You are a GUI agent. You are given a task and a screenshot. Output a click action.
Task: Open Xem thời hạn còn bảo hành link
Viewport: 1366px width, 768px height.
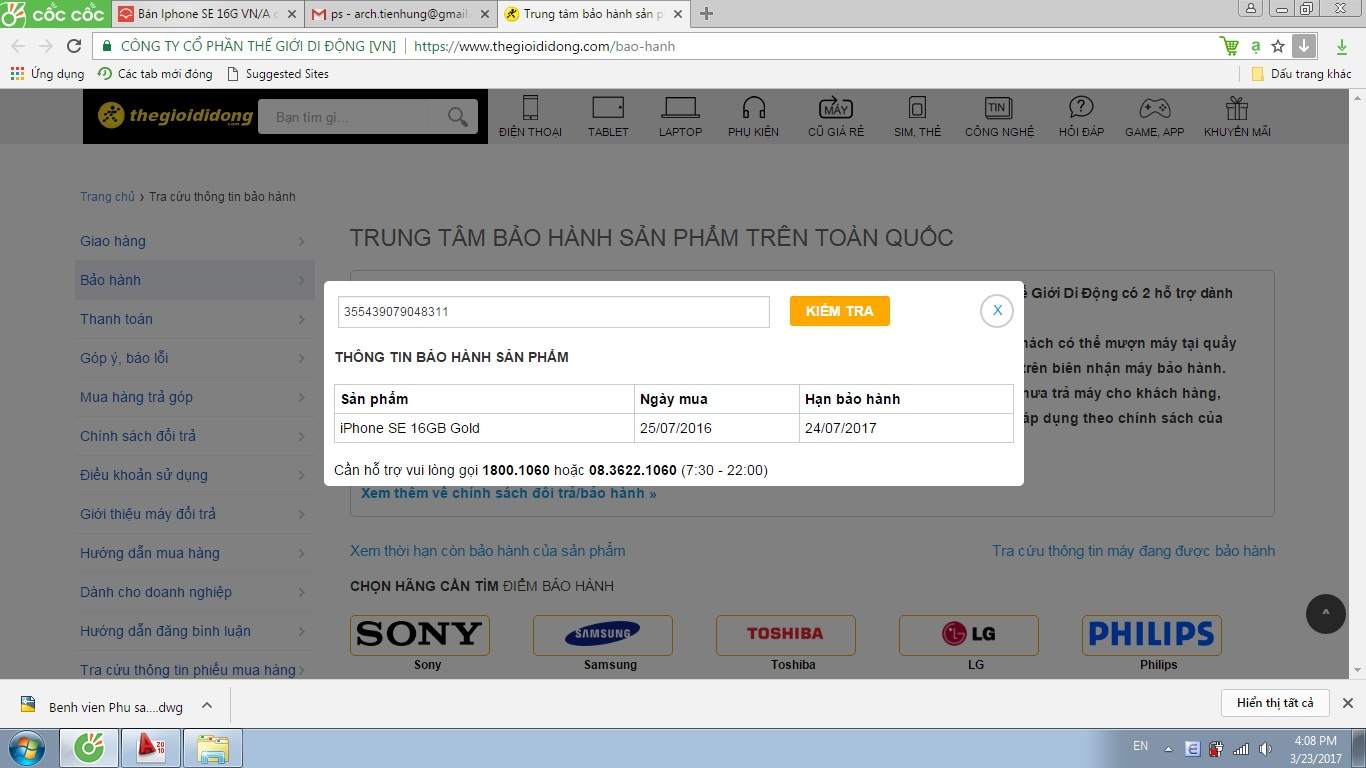coord(488,551)
